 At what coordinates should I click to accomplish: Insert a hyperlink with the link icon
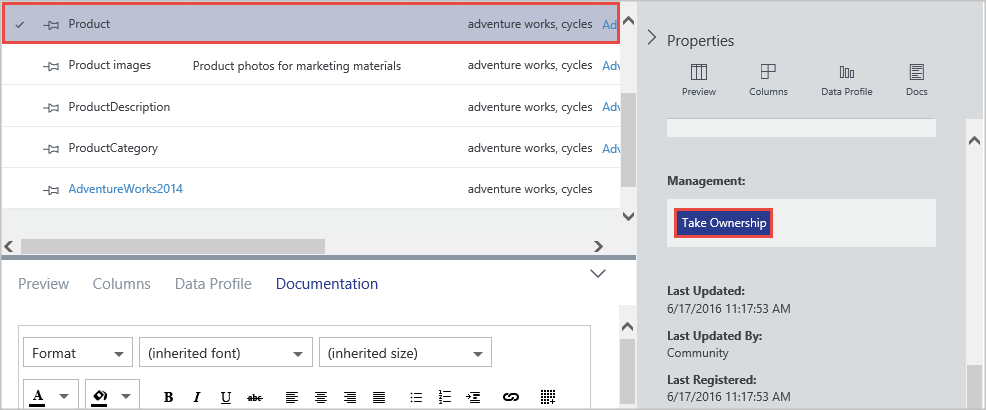(511, 397)
